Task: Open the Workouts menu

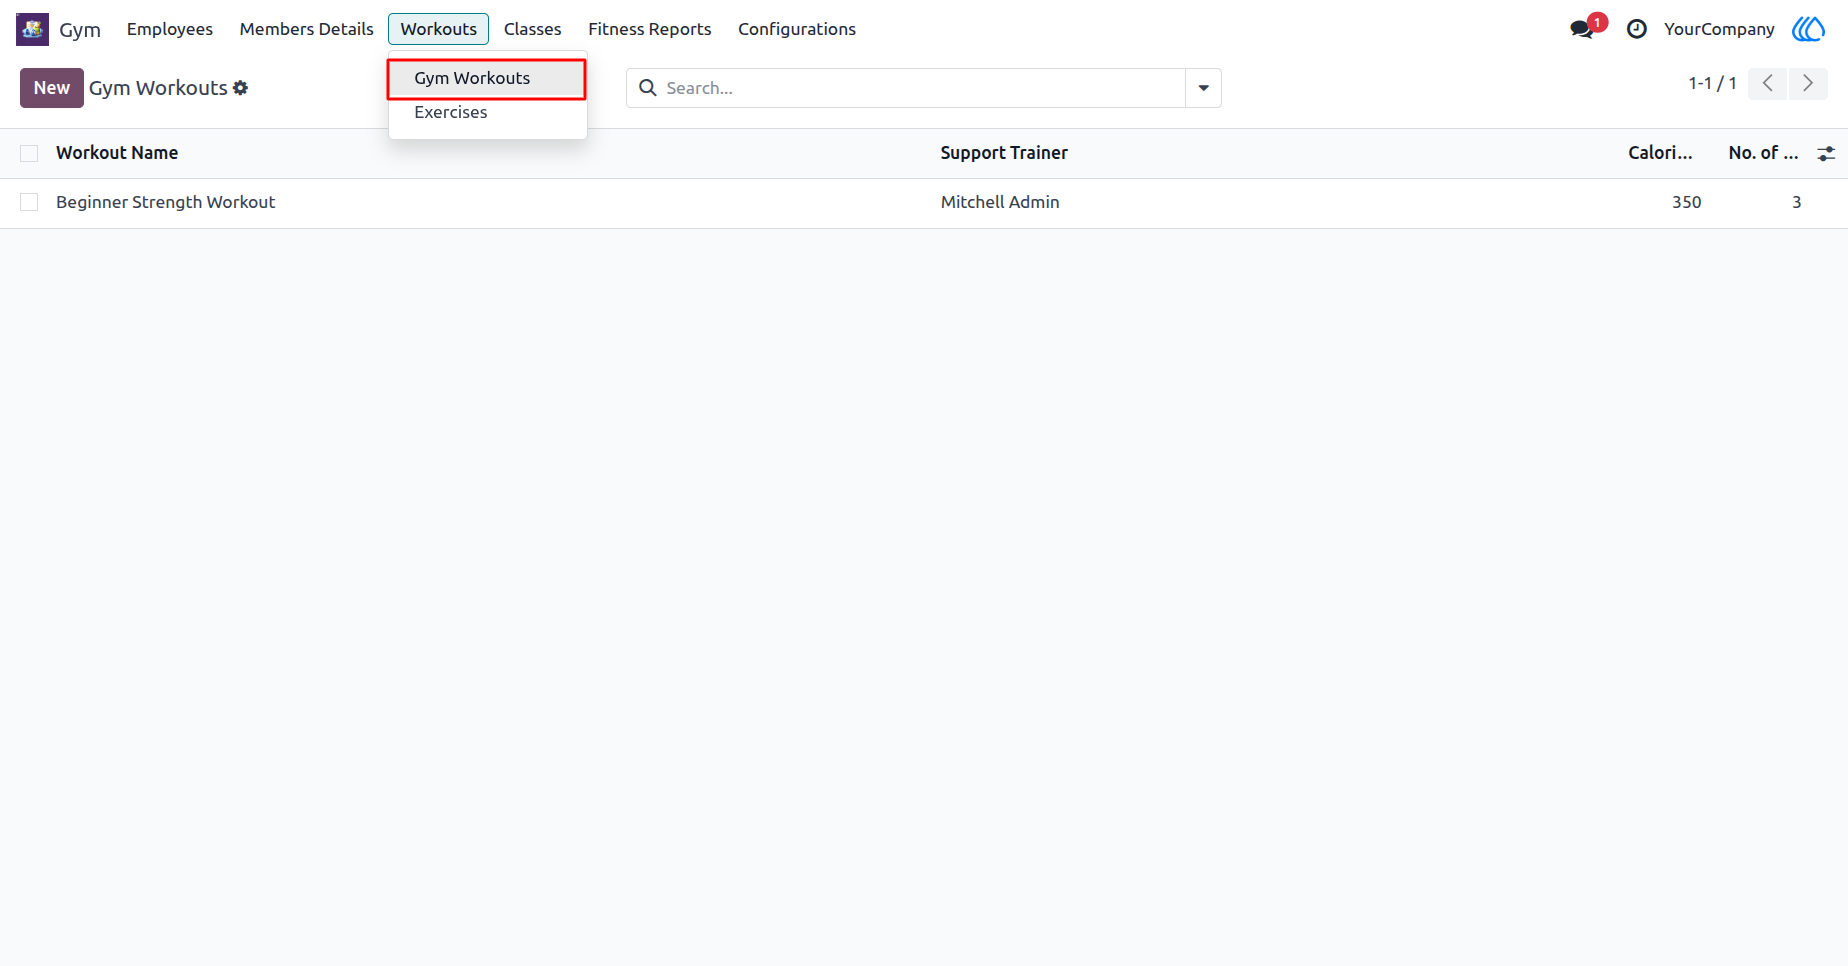Action: coord(439,29)
